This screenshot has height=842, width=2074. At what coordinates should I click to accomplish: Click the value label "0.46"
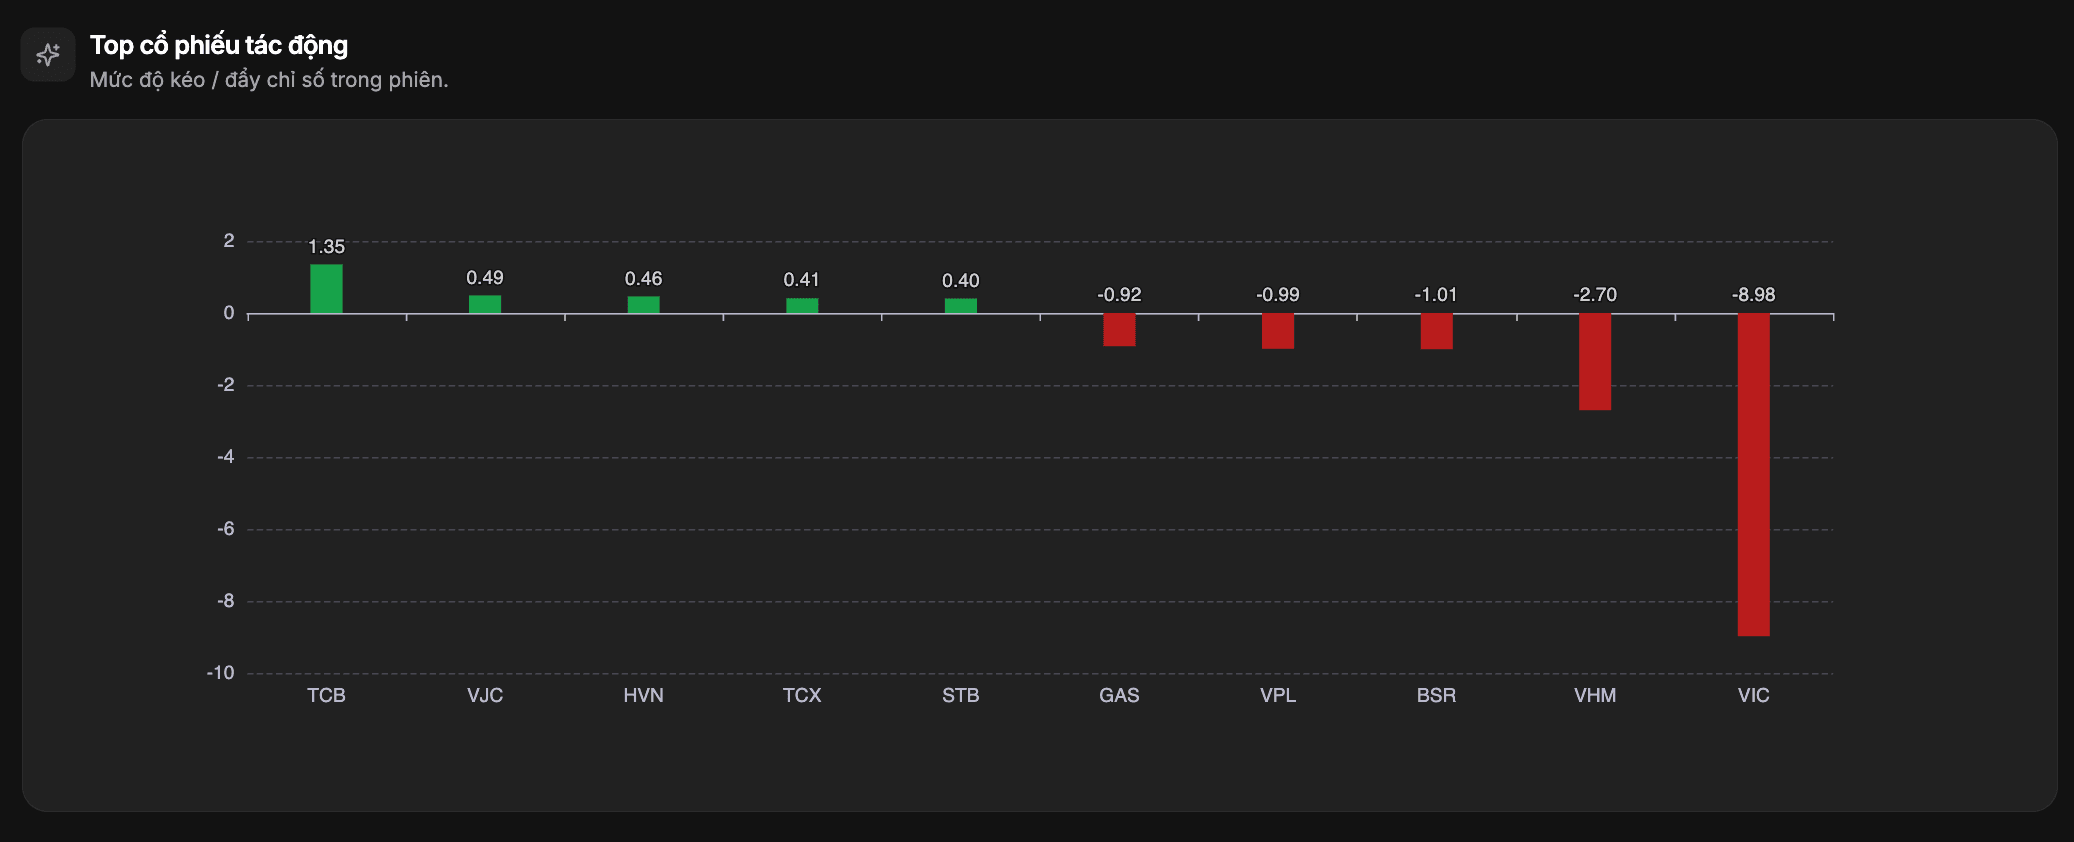click(x=644, y=279)
